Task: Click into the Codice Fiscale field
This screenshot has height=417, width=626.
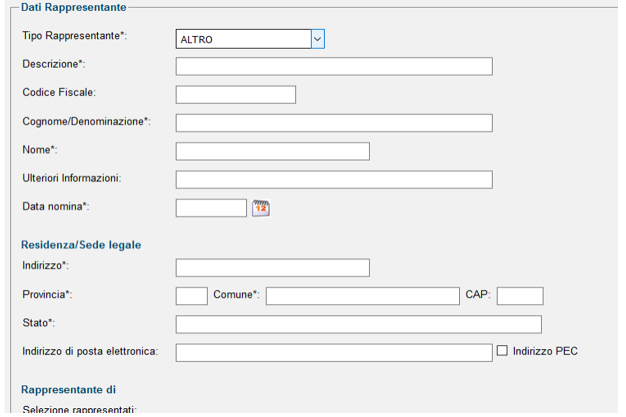Action: pyautogui.click(x=236, y=95)
